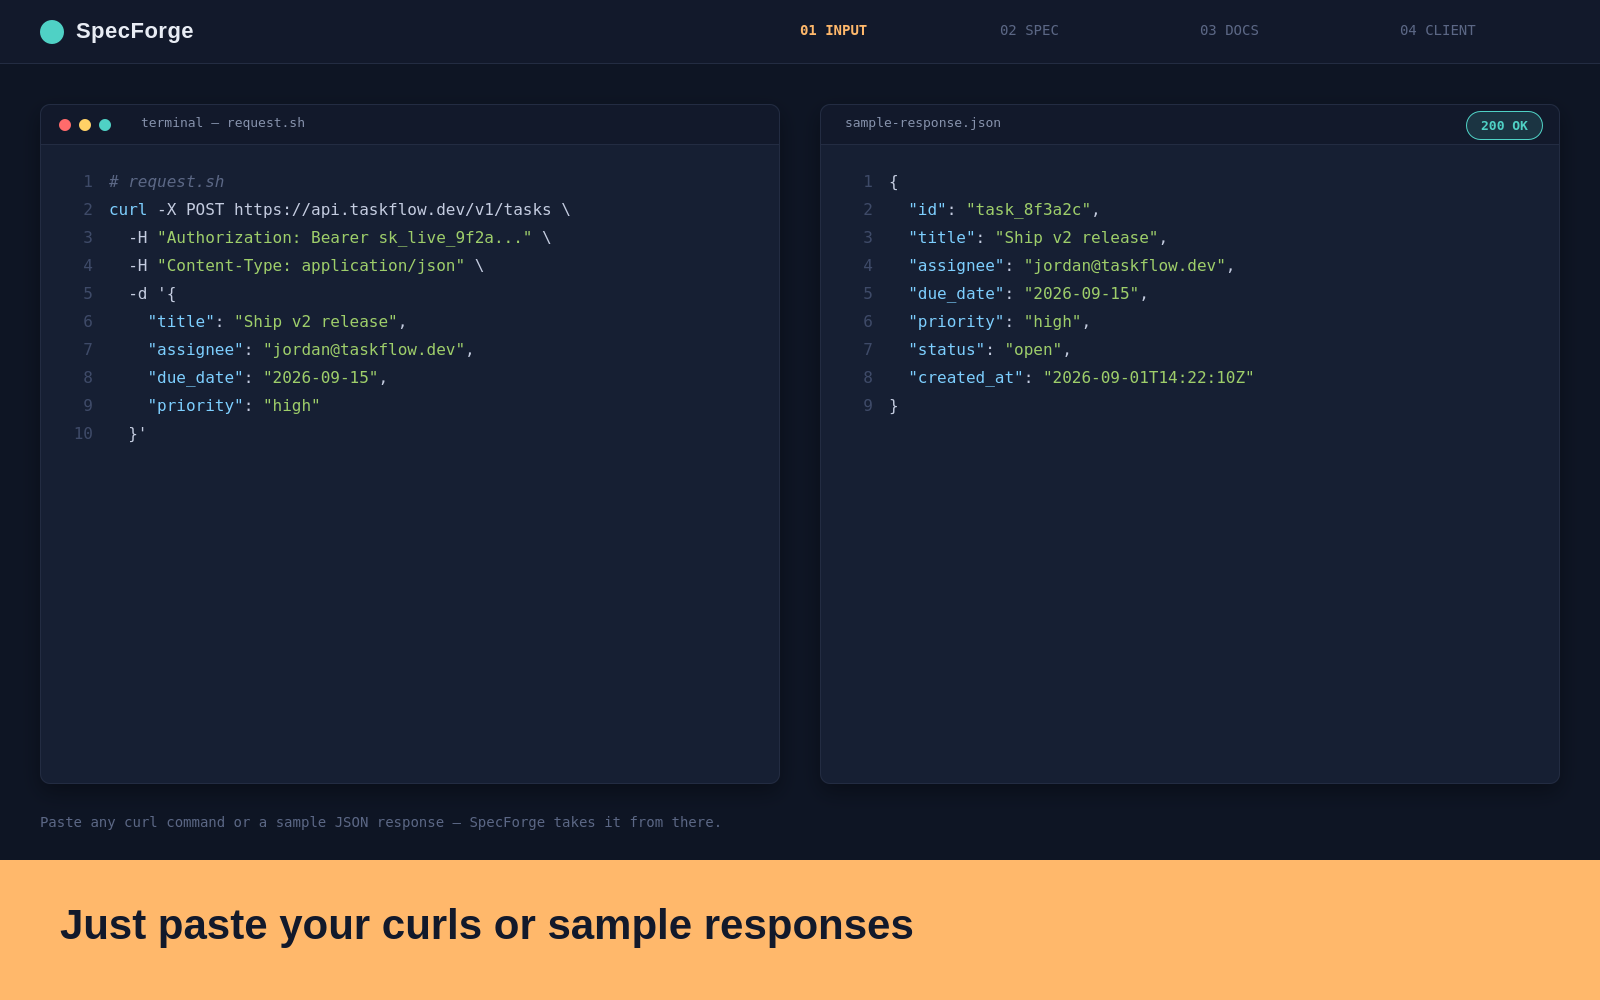Click the "status": "open" line
Viewport: 1600px width, 1000px height.
990,350
